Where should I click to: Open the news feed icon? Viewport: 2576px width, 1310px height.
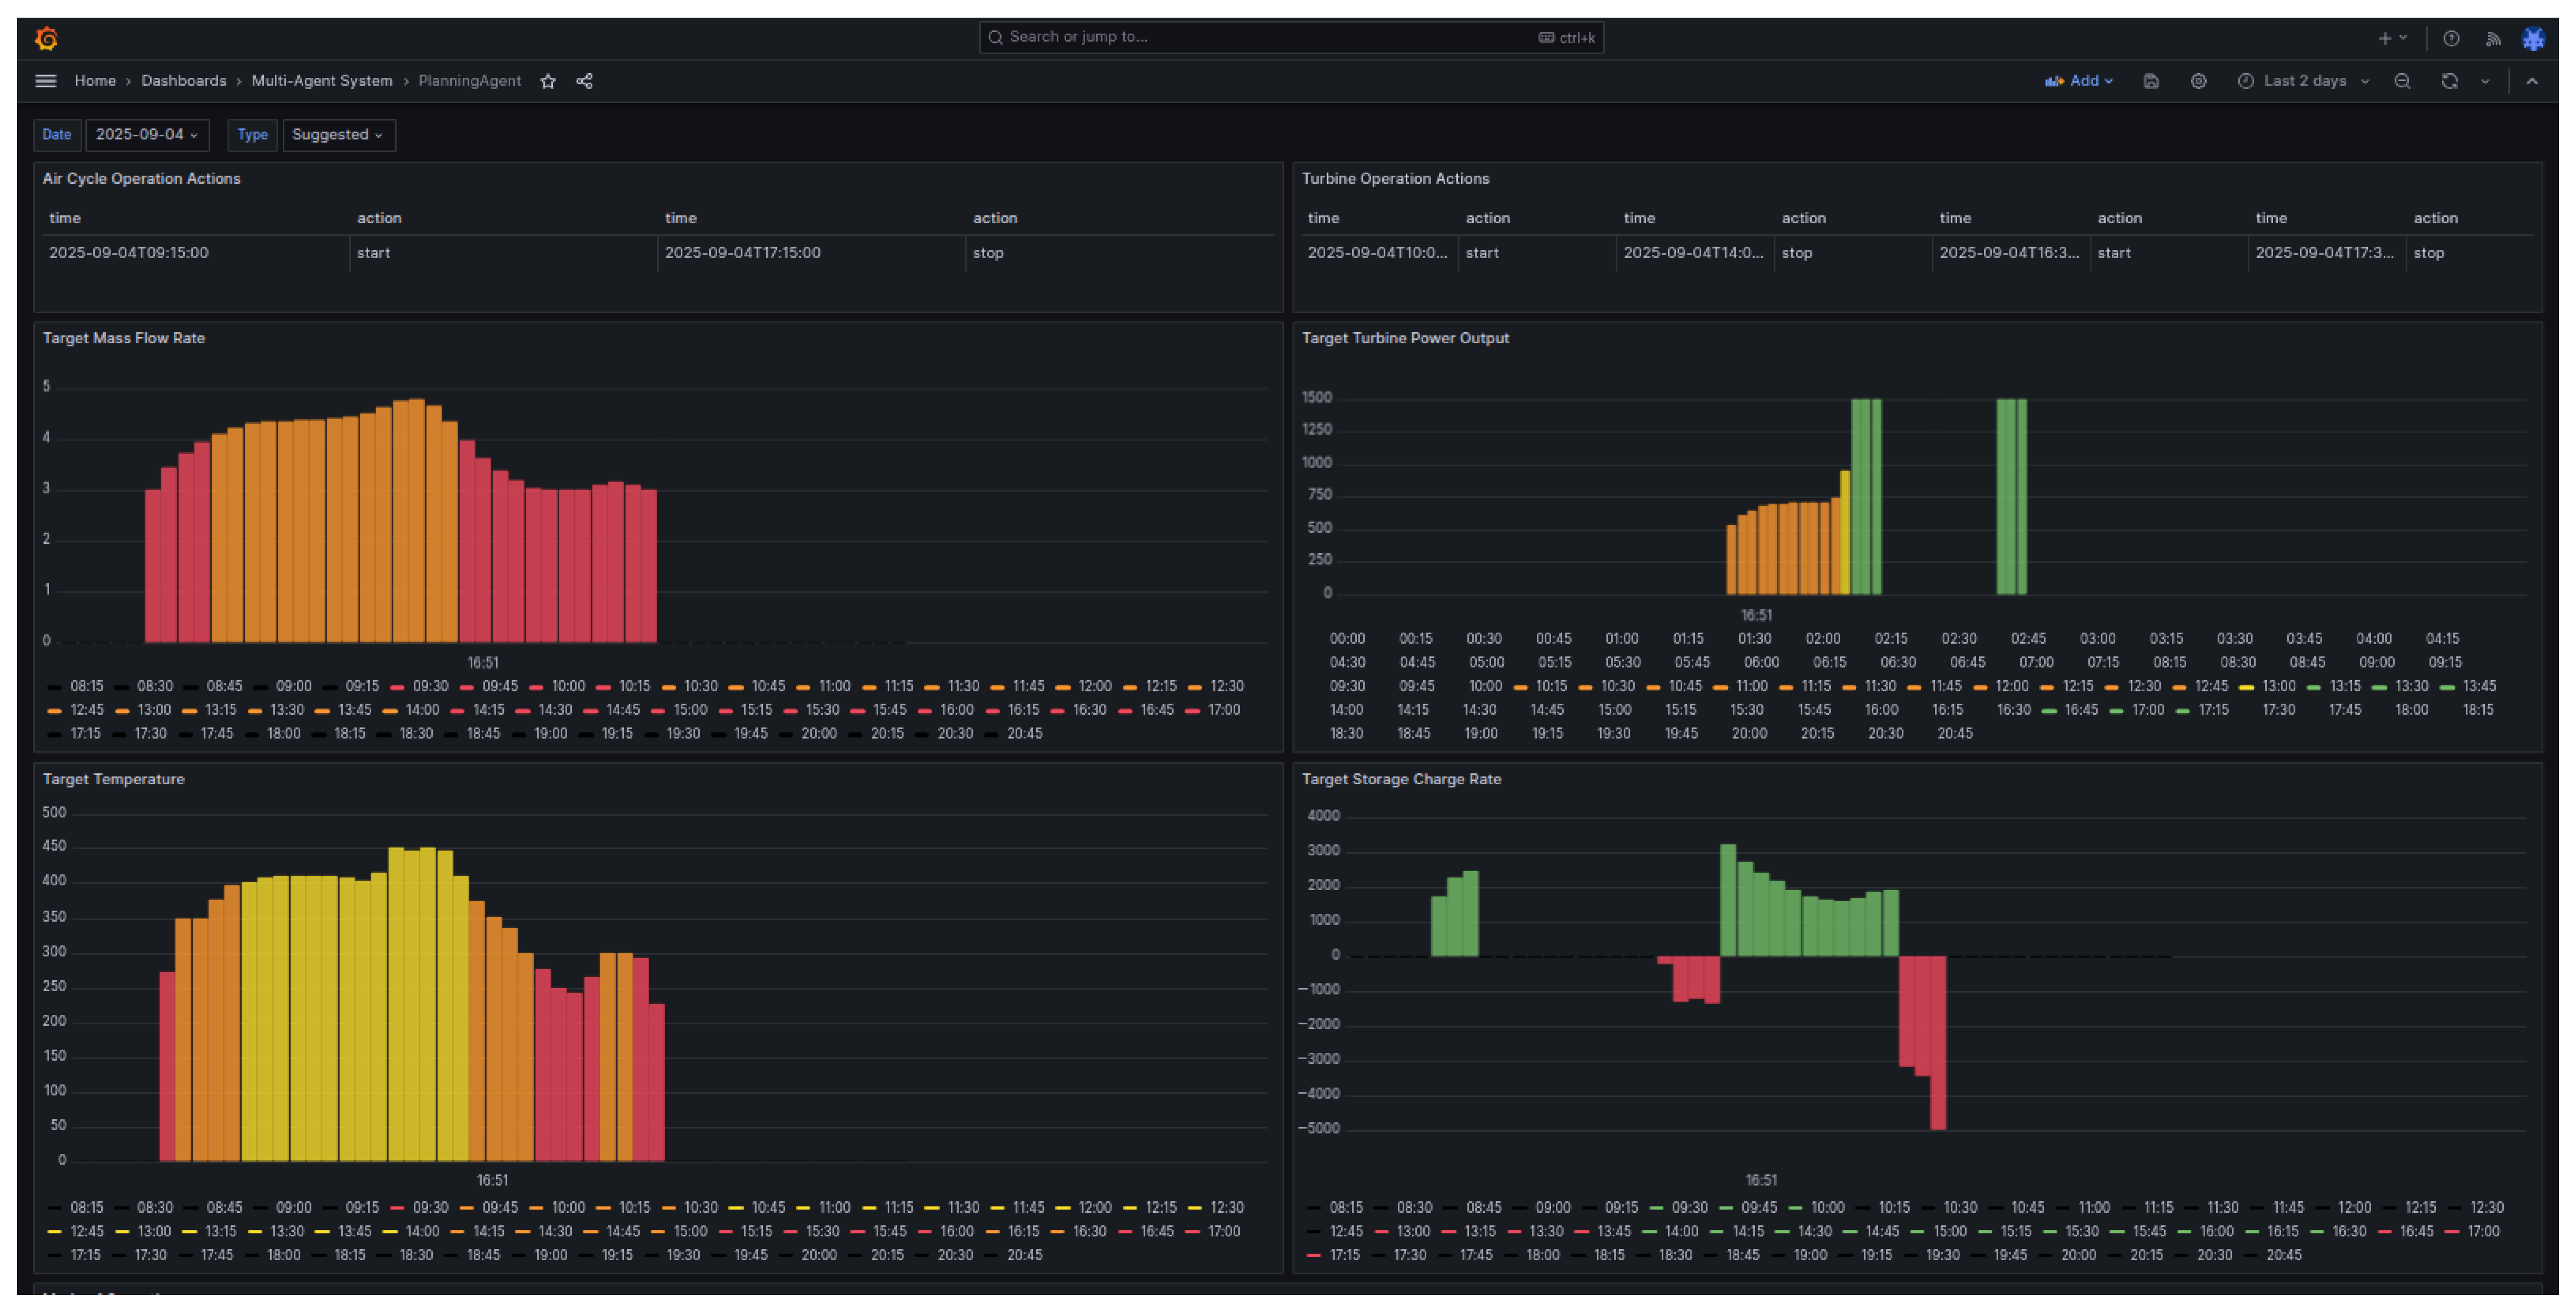point(2493,39)
